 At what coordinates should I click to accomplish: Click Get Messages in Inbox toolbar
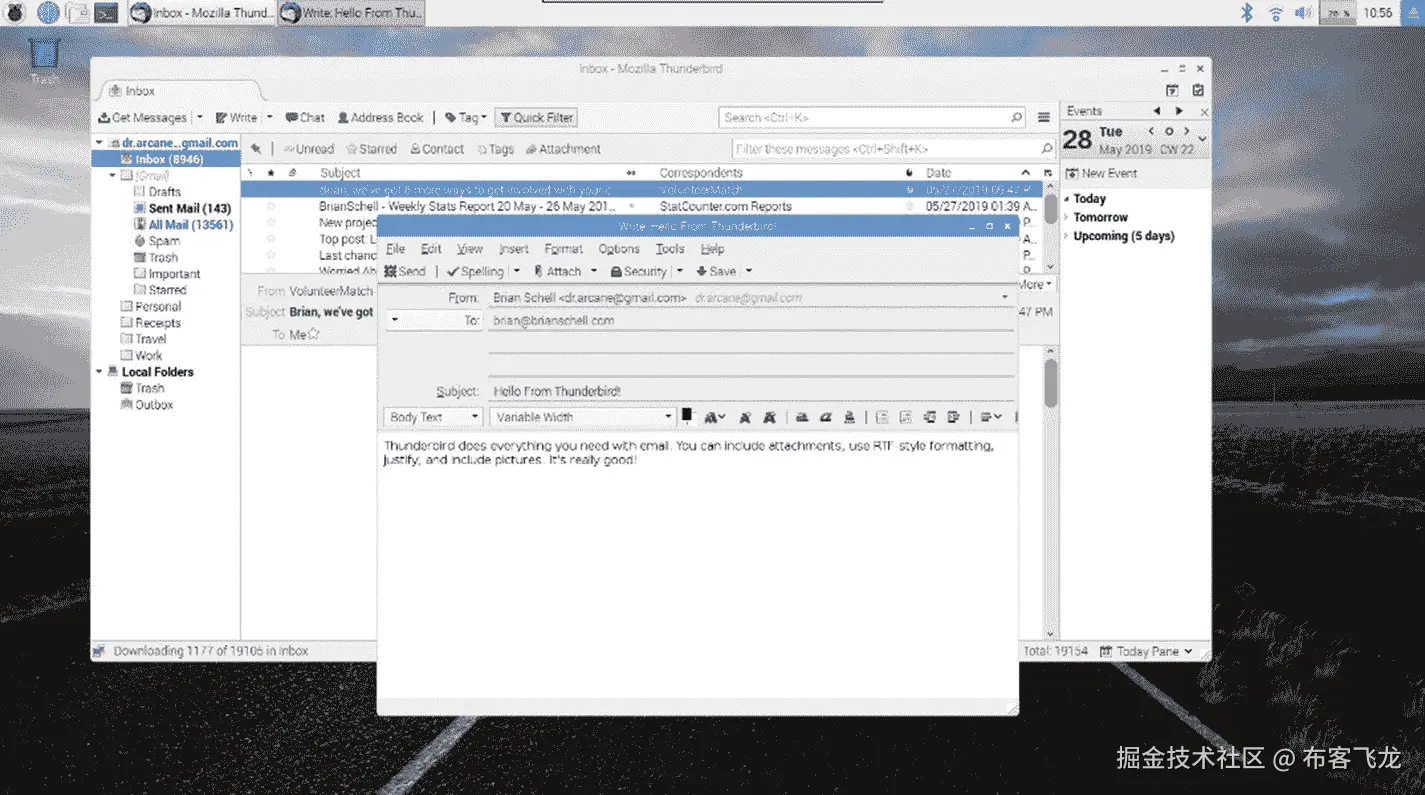[x=142, y=117]
